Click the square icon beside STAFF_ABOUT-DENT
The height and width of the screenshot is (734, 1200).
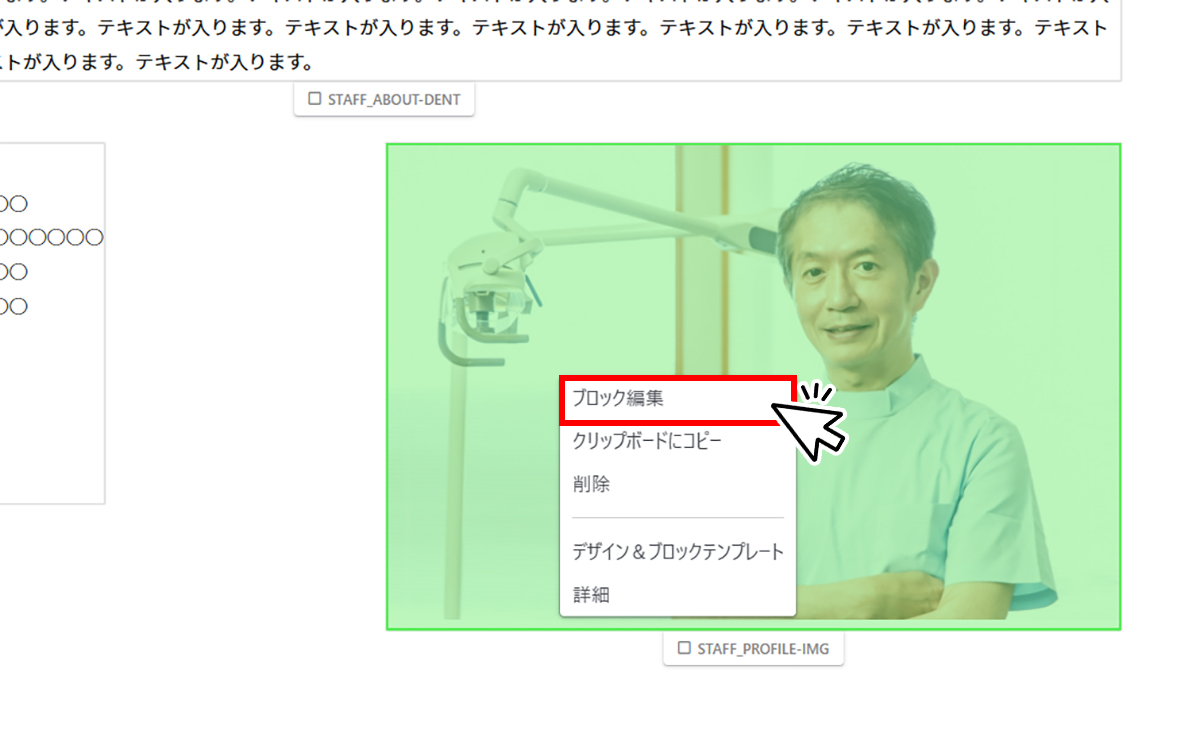pyautogui.click(x=314, y=99)
